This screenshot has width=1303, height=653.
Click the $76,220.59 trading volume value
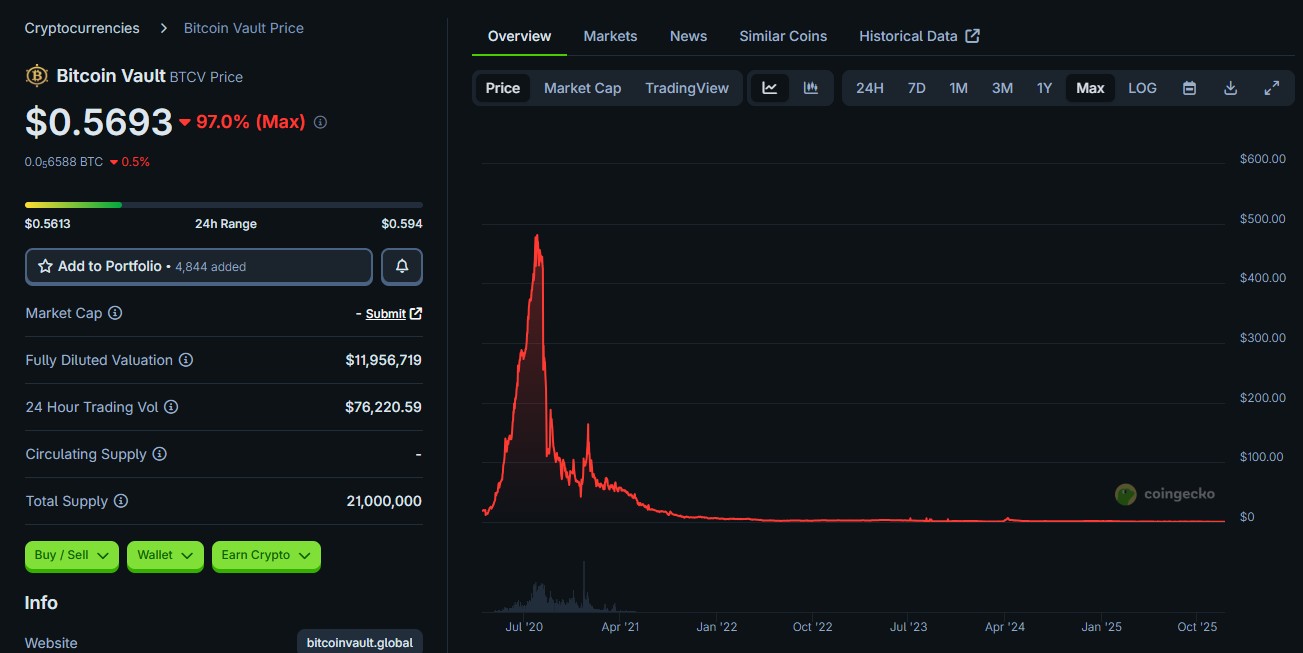383,407
